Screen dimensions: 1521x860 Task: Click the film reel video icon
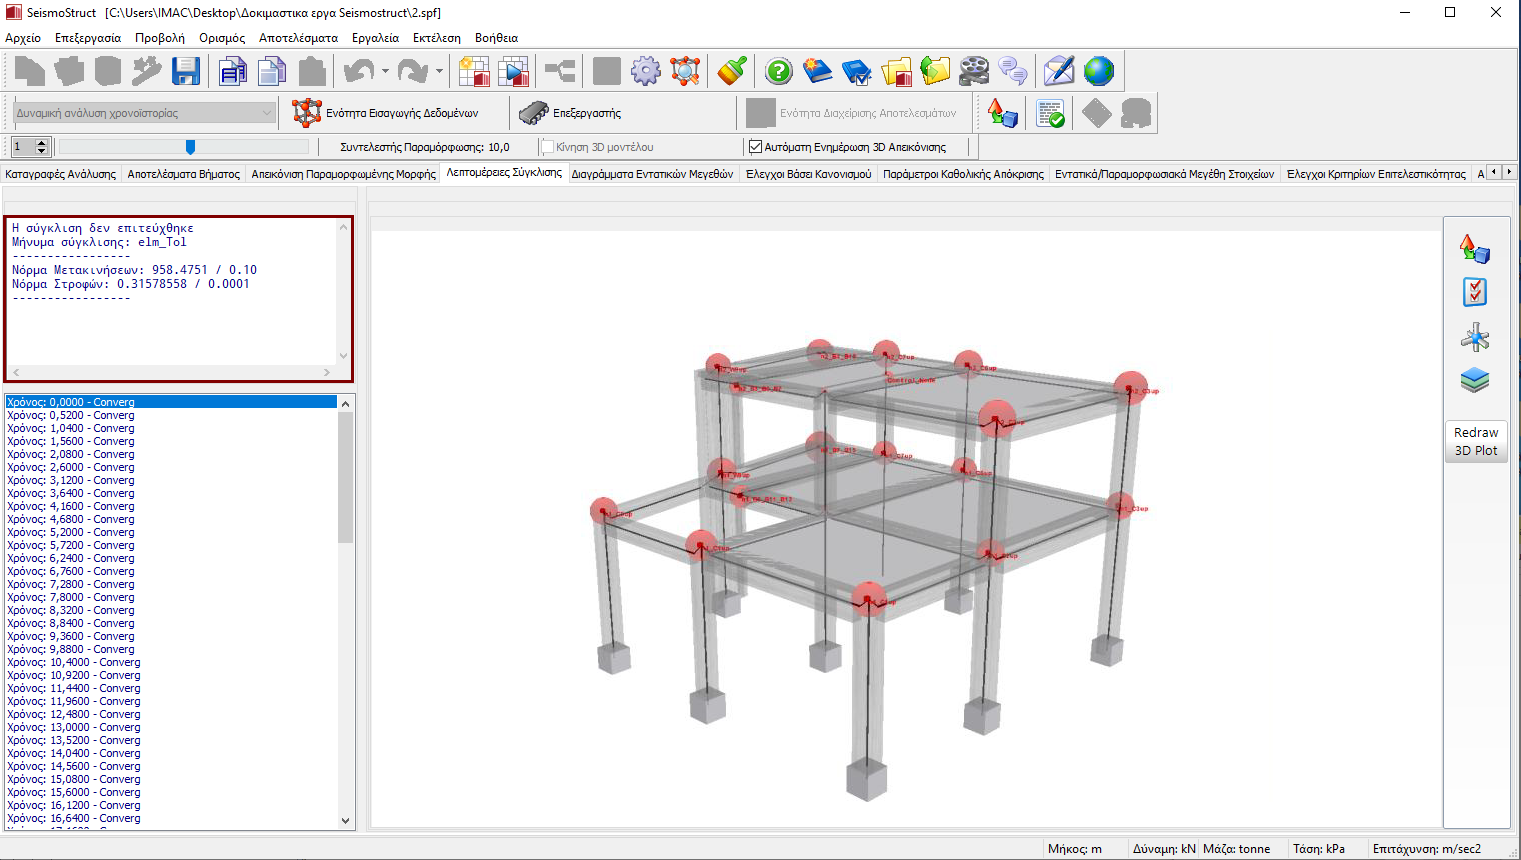pyautogui.click(x=973, y=71)
